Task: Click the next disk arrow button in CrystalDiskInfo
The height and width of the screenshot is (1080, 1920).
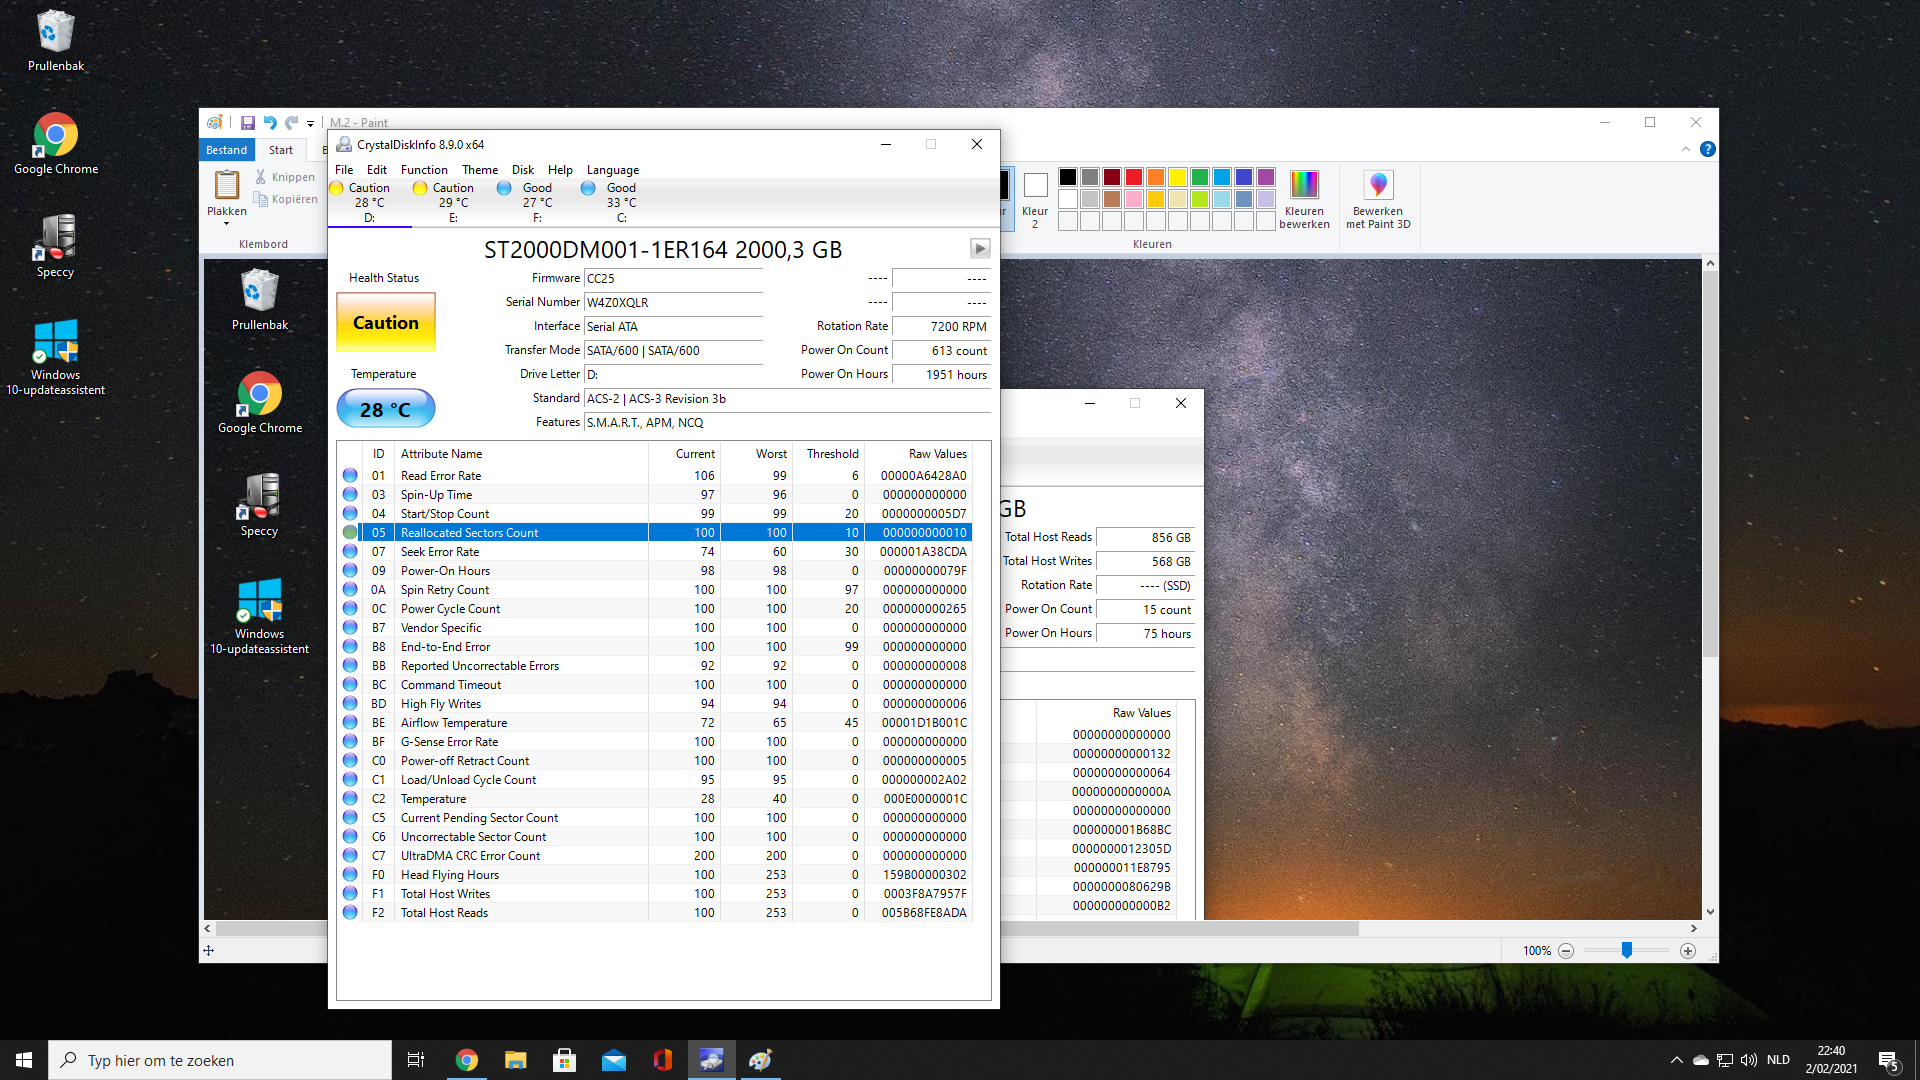Action: (x=980, y=248)
